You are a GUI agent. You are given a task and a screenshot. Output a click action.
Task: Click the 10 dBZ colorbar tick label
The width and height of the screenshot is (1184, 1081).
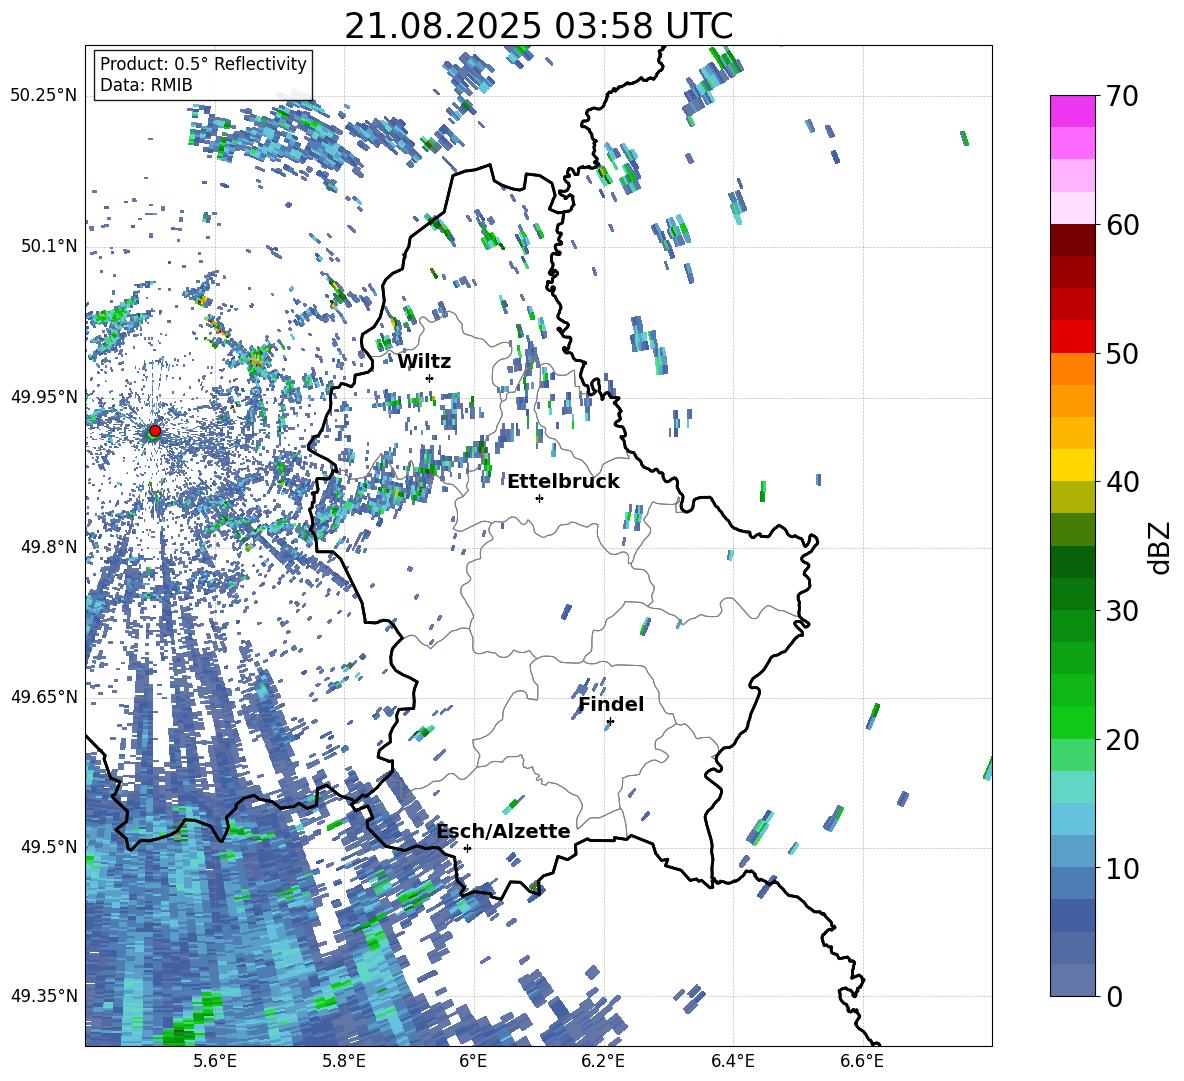pos(1121,868)
